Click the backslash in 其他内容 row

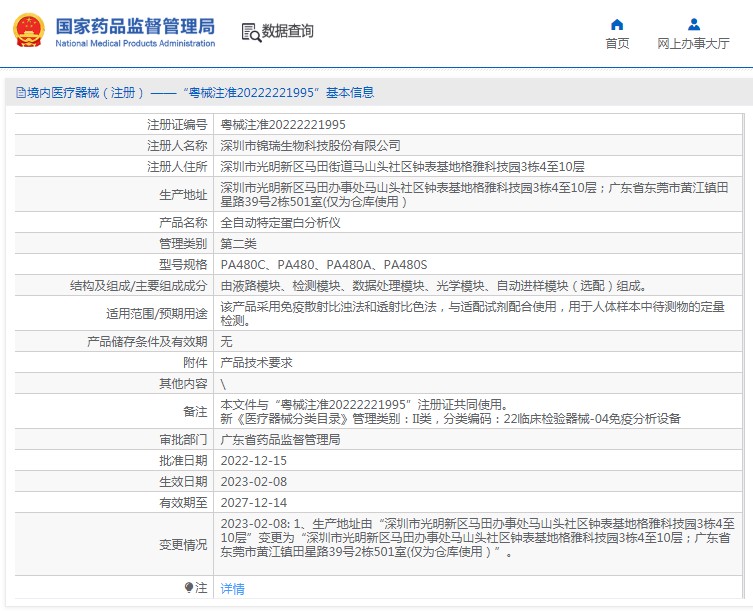click(223, 384)
